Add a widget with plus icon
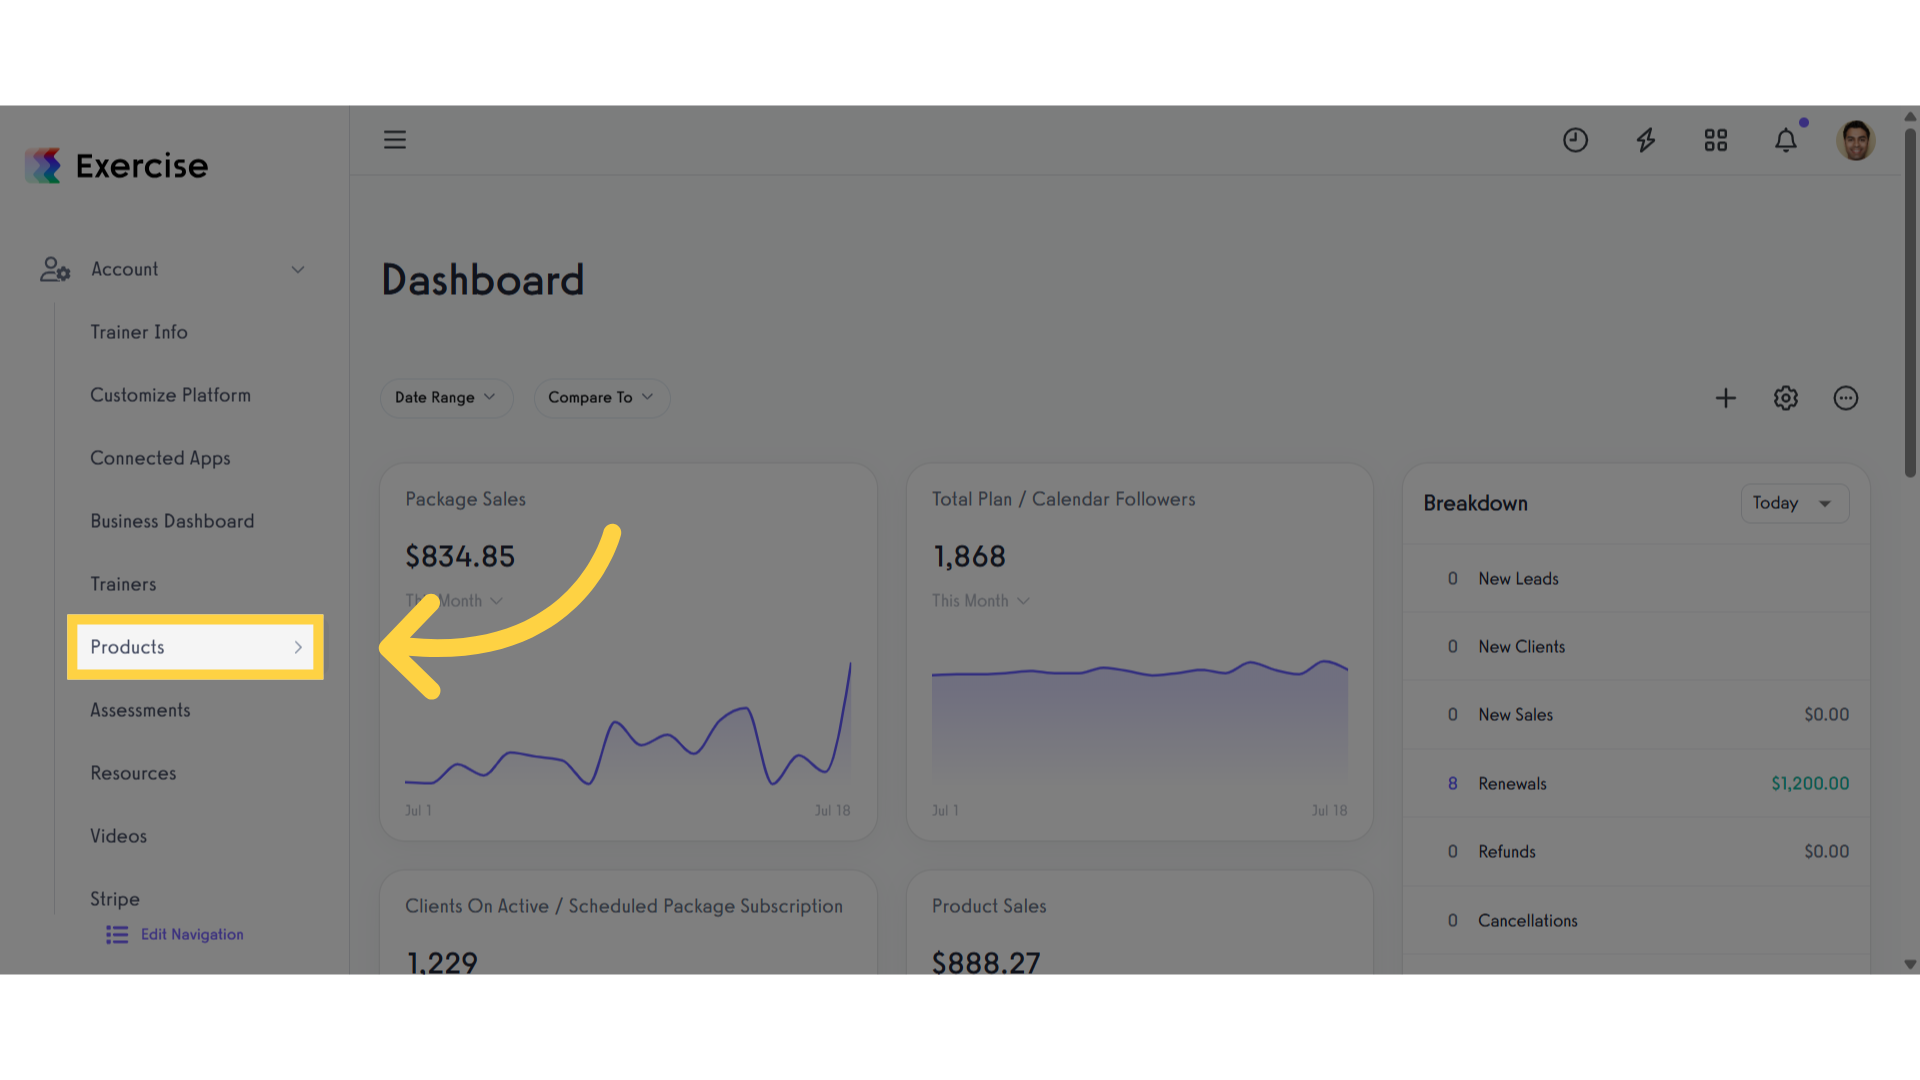This screenshot has width=1920, height=1080. 1726,398
